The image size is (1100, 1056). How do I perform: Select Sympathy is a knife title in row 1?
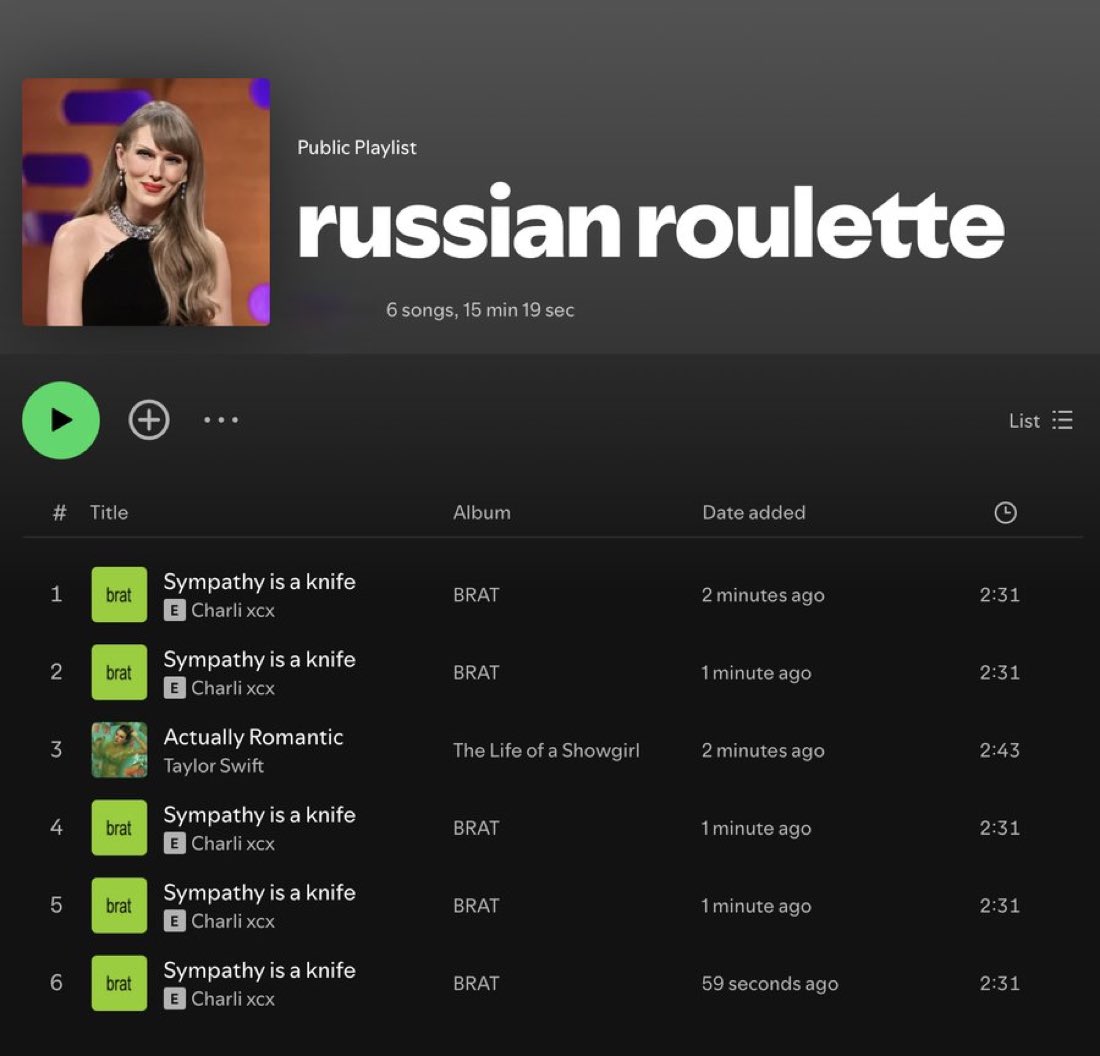click(260, 582)
